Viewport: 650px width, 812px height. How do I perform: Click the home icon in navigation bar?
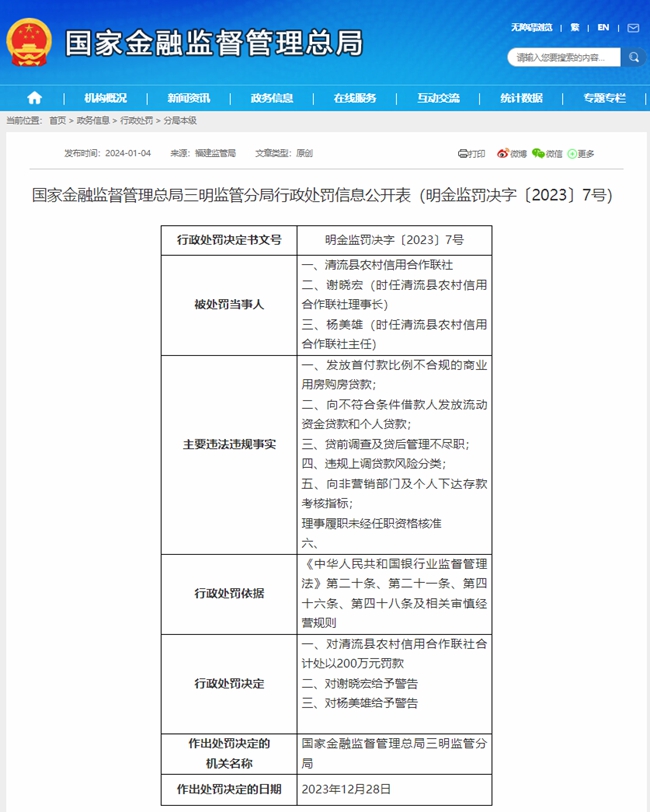35,98
